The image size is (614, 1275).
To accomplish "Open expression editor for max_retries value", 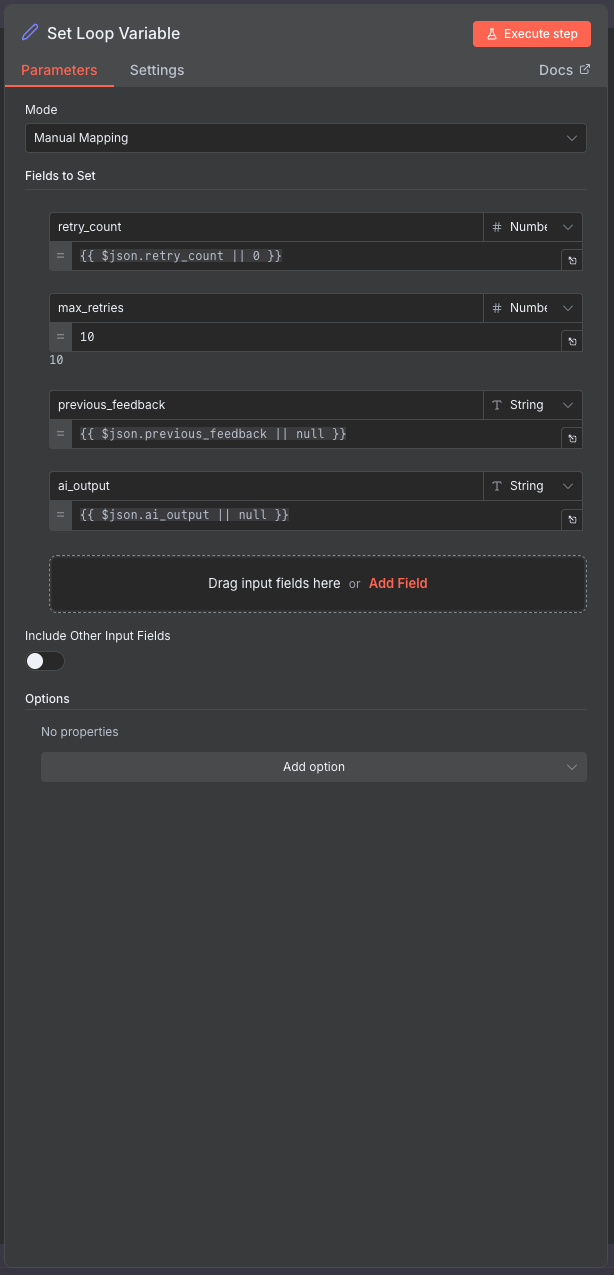I will point(572,341).
